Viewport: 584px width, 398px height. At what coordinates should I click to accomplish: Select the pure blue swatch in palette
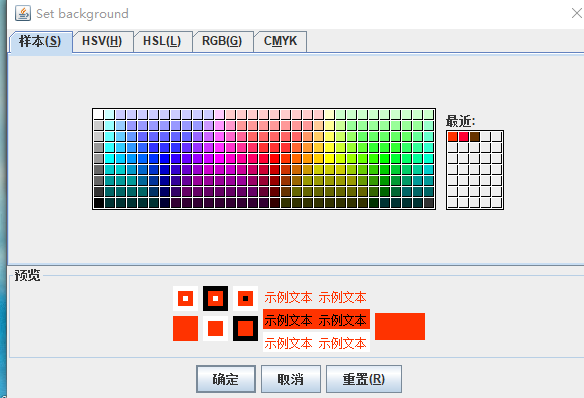165,159
